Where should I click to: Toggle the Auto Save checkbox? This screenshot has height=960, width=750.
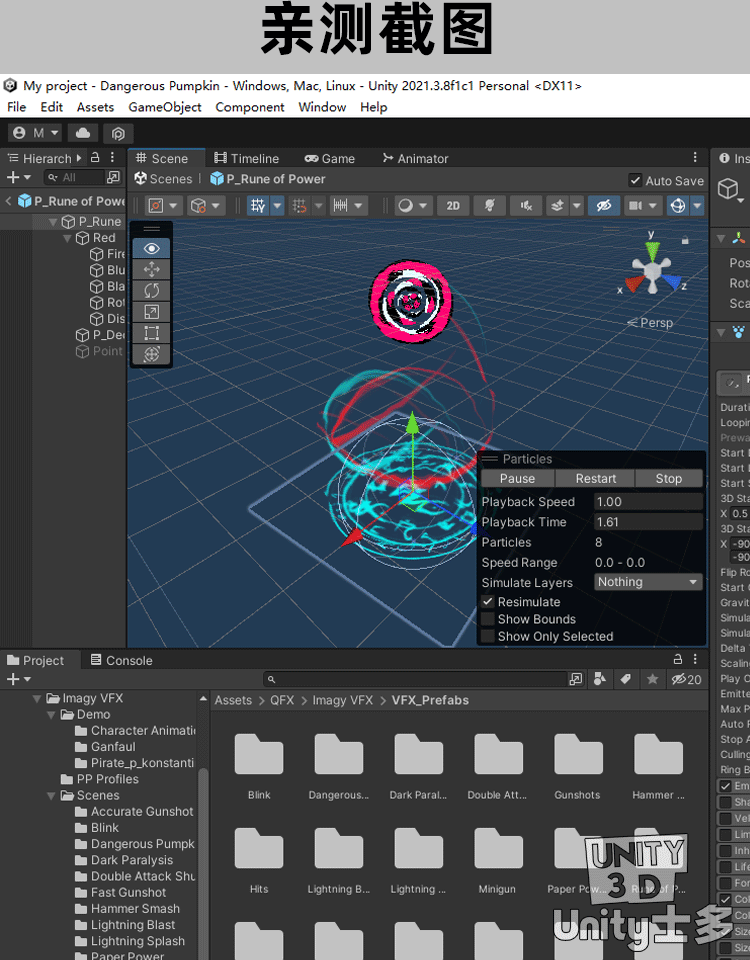635,181
